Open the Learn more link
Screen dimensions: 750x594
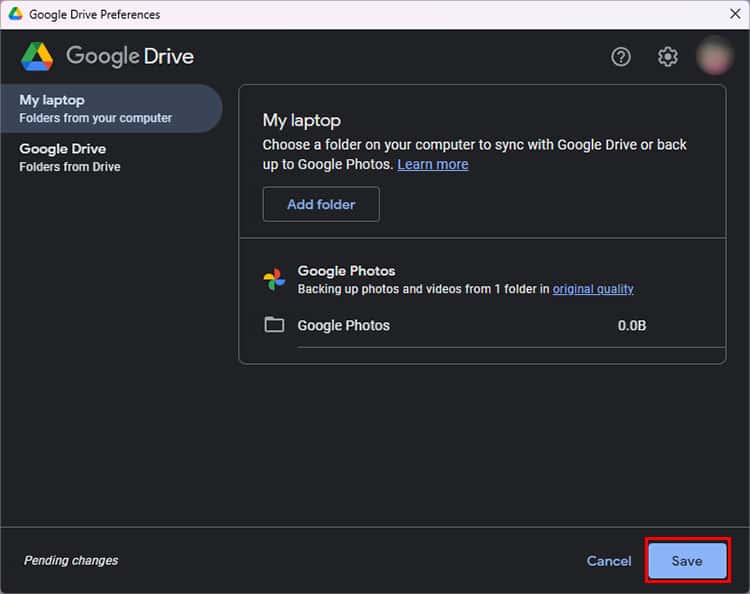pyautogui.click(x=432, y=164)
